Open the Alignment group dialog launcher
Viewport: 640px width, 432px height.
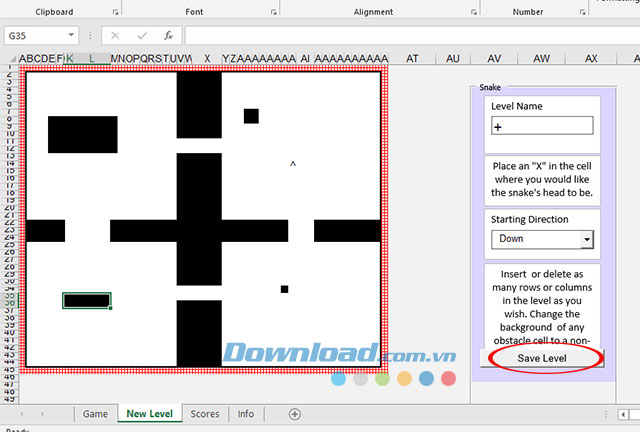click(473, 12)
